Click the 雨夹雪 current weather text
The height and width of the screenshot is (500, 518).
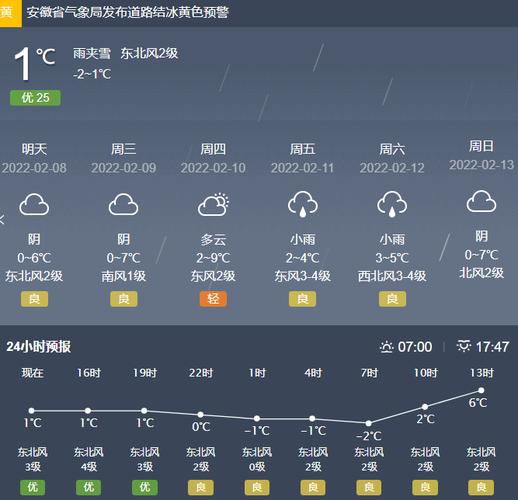[92, 53]
